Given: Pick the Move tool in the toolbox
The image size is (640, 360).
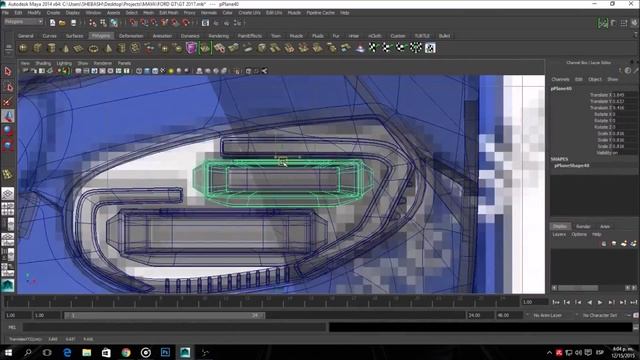Looking at the screenshot, I should pos(8,116).
